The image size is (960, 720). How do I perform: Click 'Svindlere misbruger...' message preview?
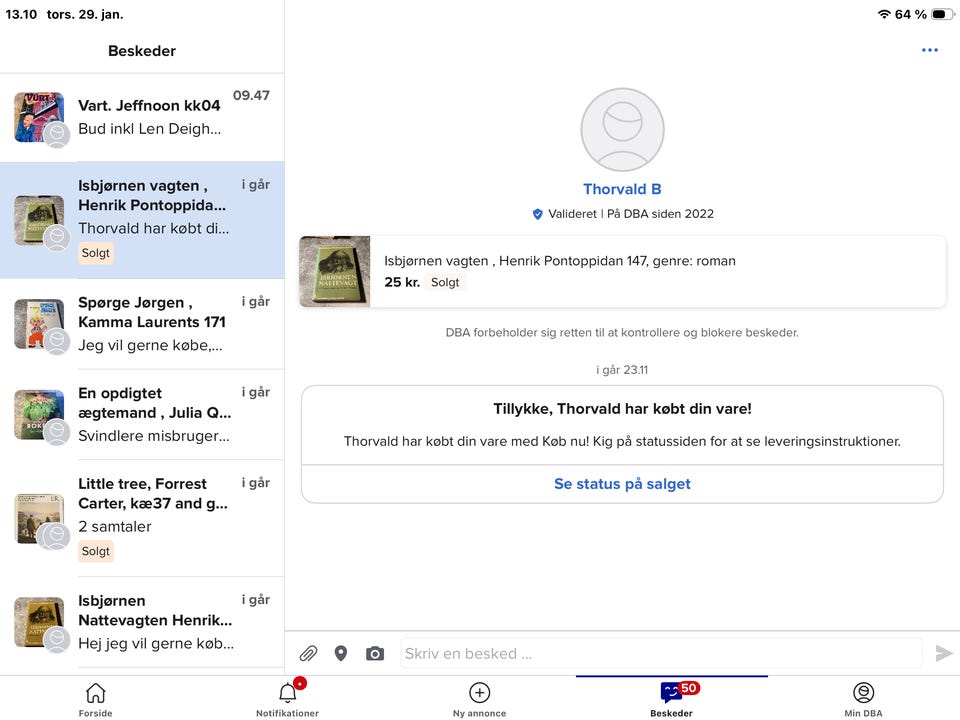tap(154, 436)
